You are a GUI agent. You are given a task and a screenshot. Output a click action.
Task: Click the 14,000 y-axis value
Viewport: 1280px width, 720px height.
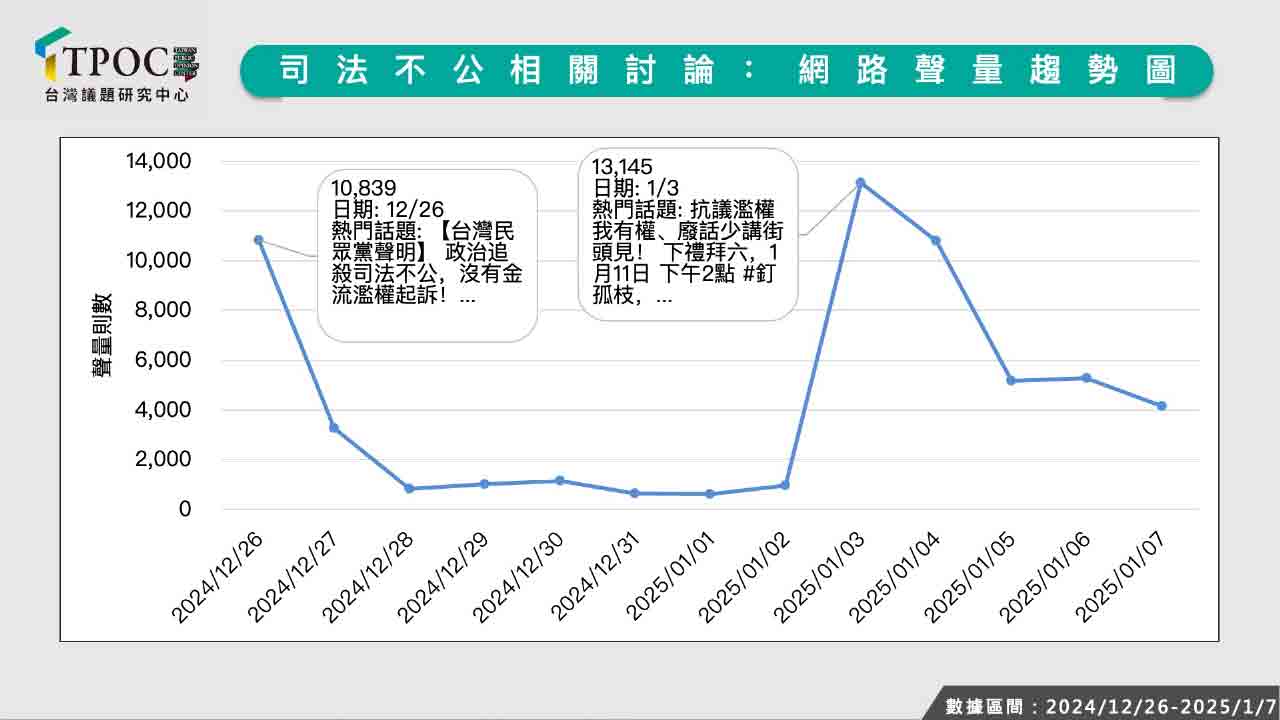tap(158, 162)
